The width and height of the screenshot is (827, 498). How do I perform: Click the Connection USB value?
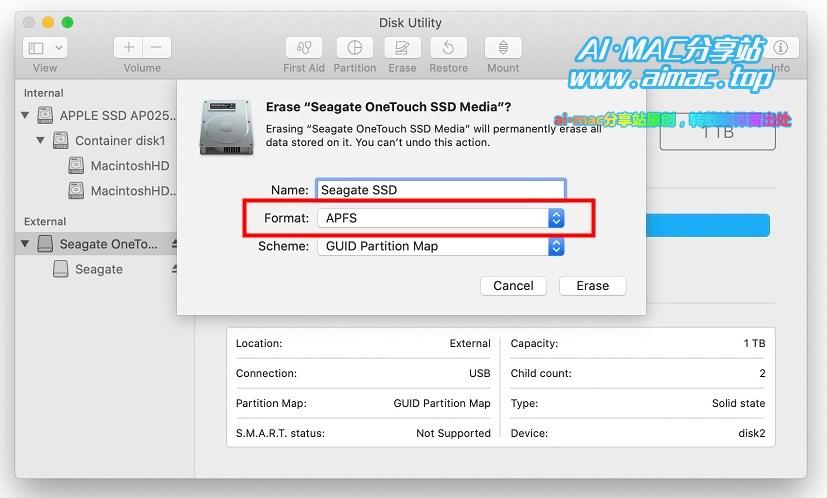point(479,374)
